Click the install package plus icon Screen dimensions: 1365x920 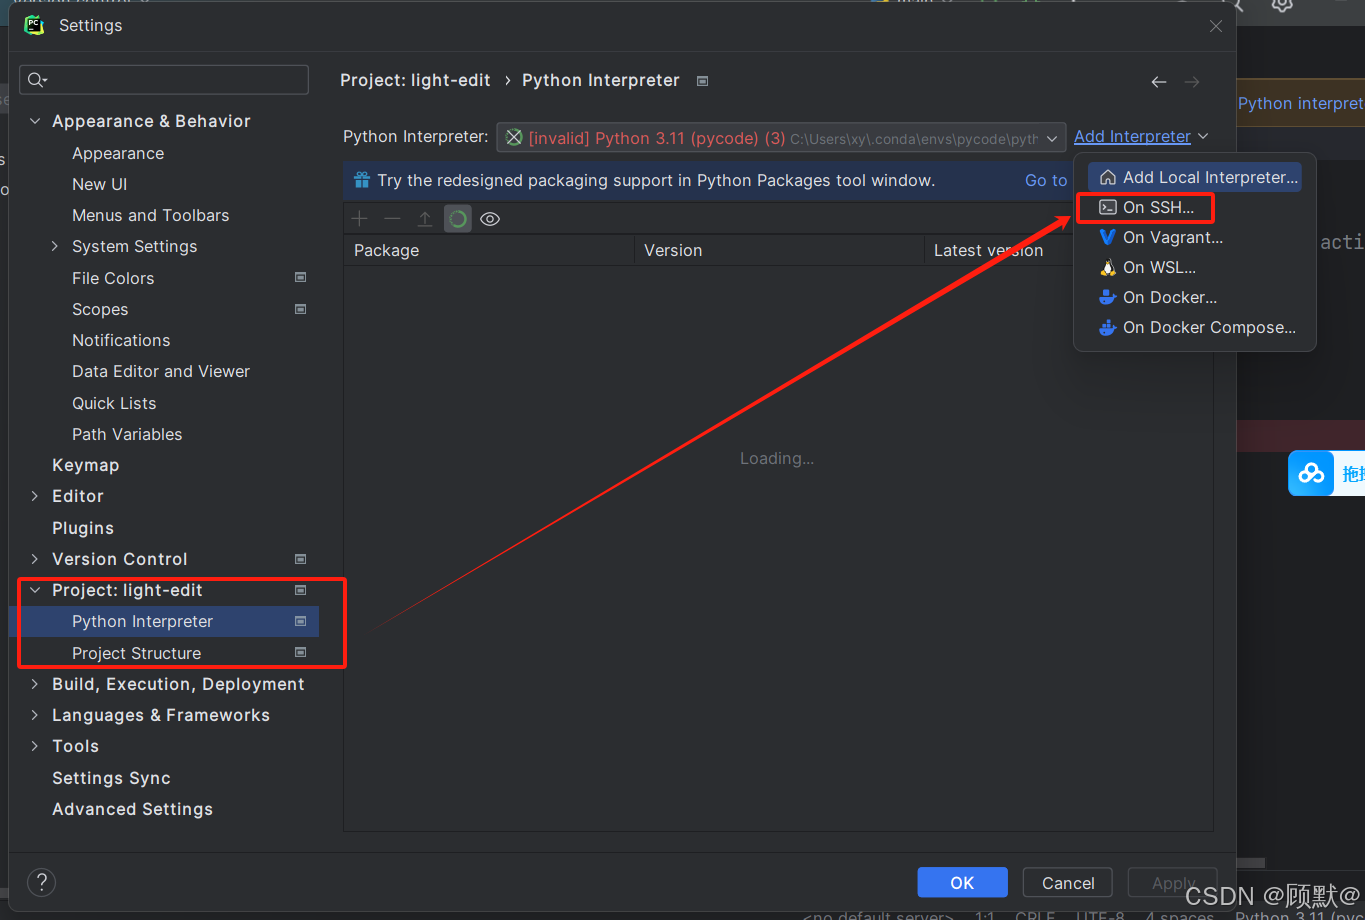pyautogui.click(x=360, y=219)
